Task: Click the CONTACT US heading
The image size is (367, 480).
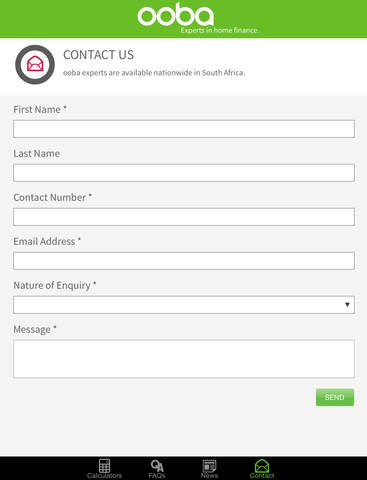Action: 98,55
